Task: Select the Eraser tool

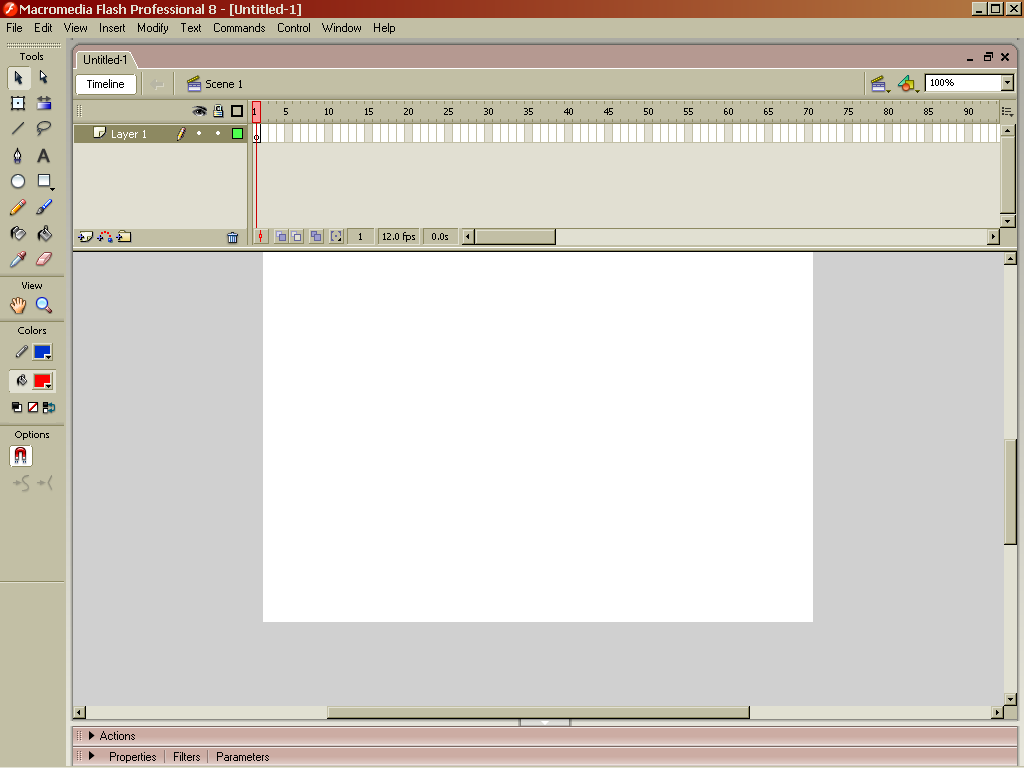Action: [x=44, y=259]
